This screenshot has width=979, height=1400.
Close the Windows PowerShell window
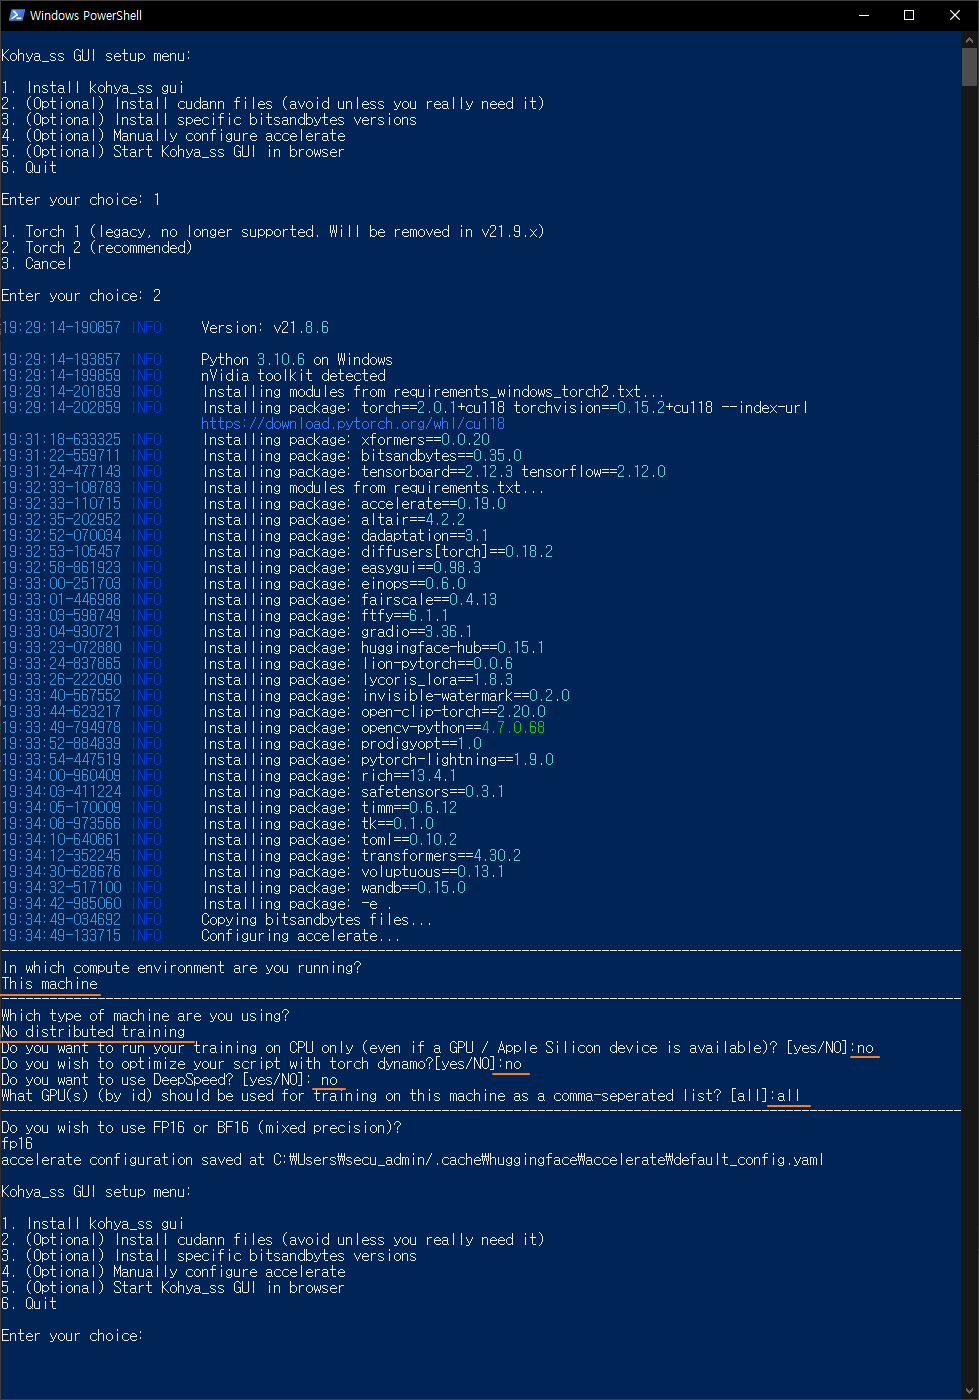click(x=955, y=15)
